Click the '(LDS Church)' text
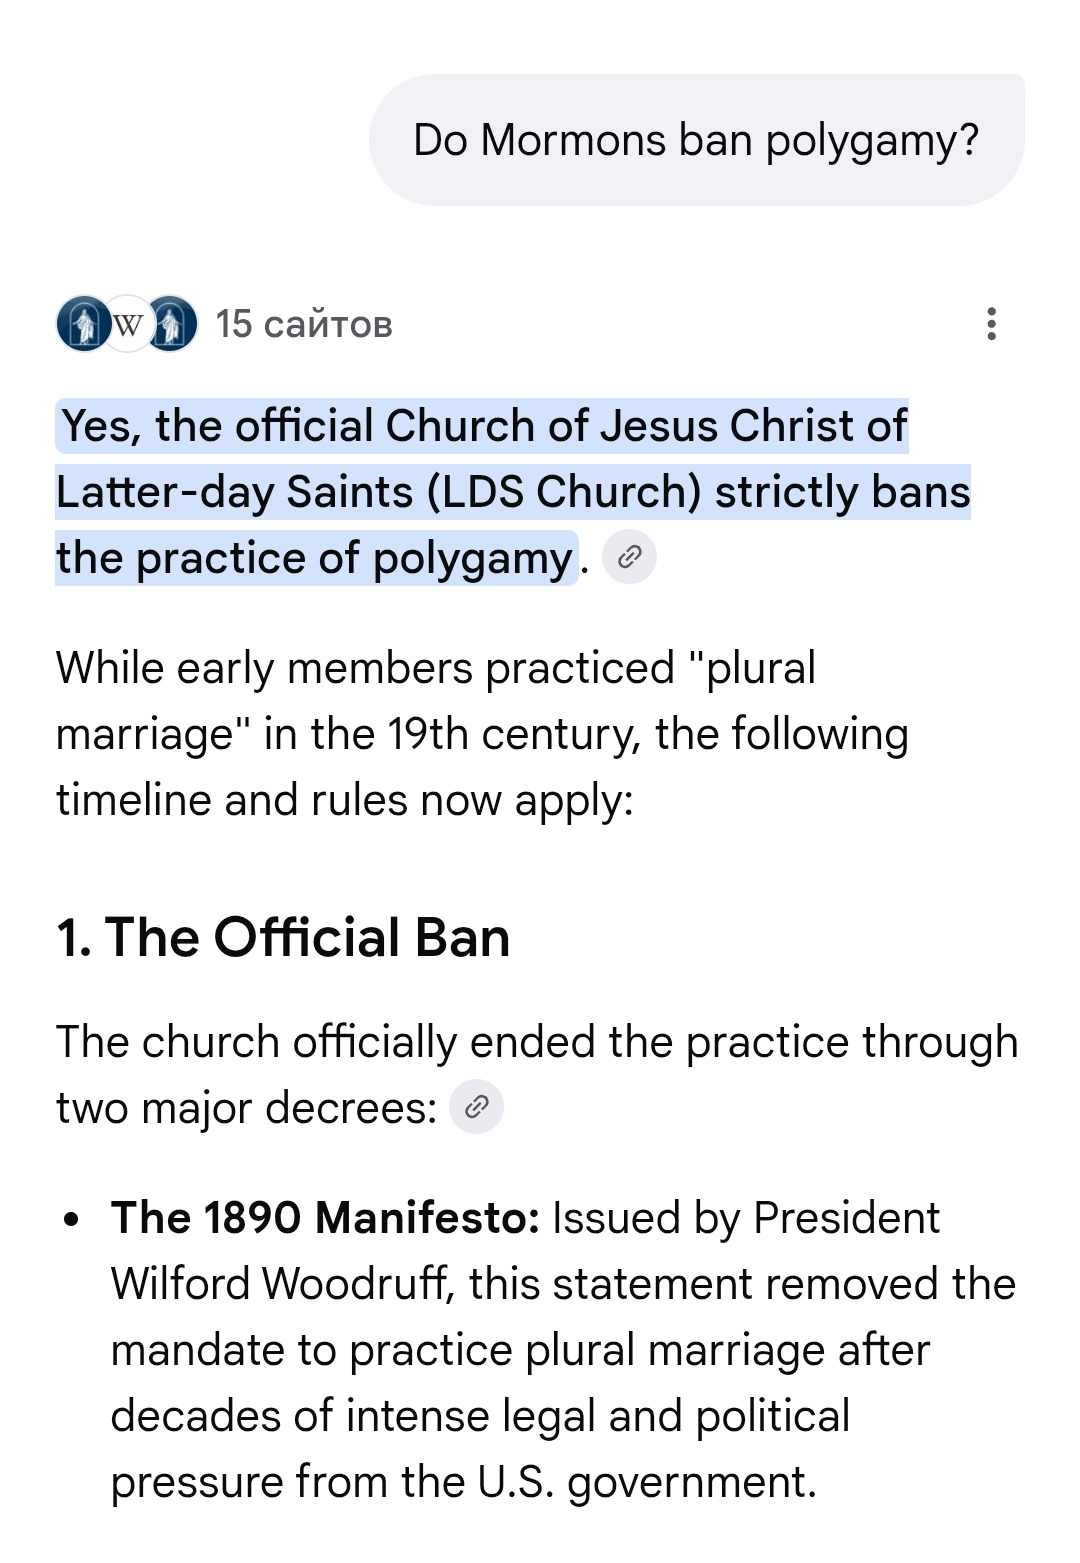The width and height of the screenshot is (1080, 1563). (x=564, y=492)
